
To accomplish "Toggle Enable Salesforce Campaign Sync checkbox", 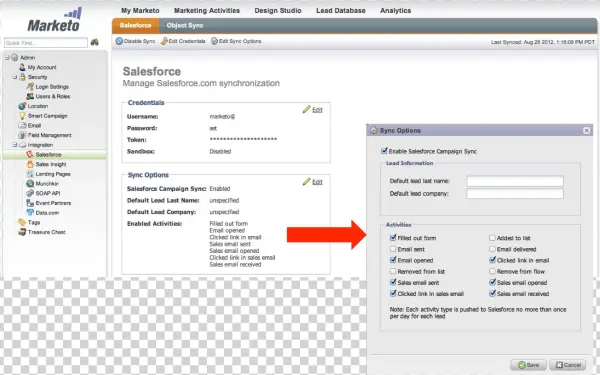I will tap(384, 151).
